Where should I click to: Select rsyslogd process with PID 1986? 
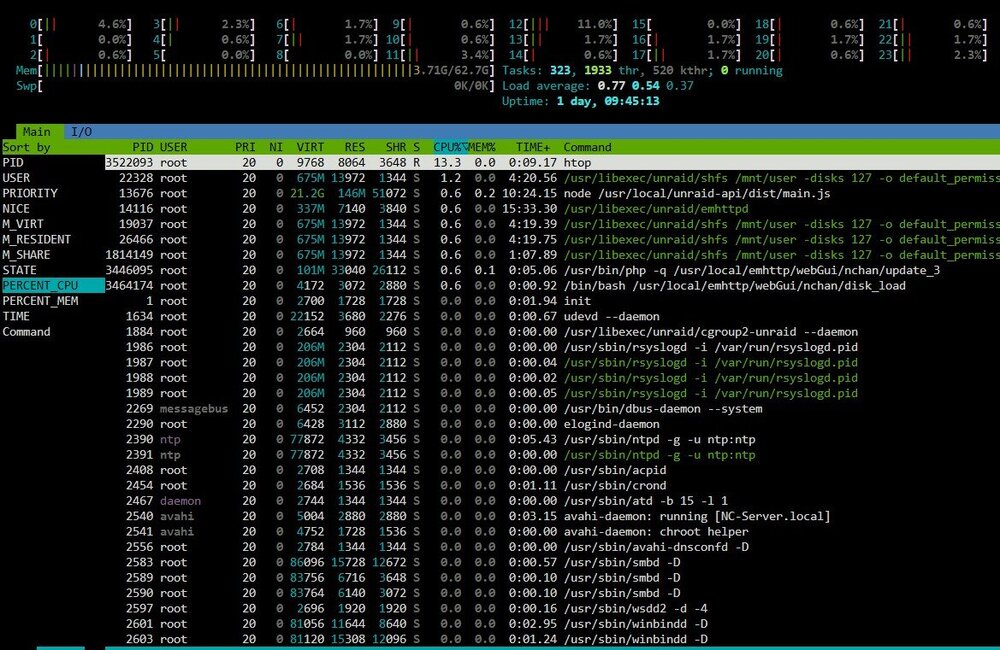552,347
